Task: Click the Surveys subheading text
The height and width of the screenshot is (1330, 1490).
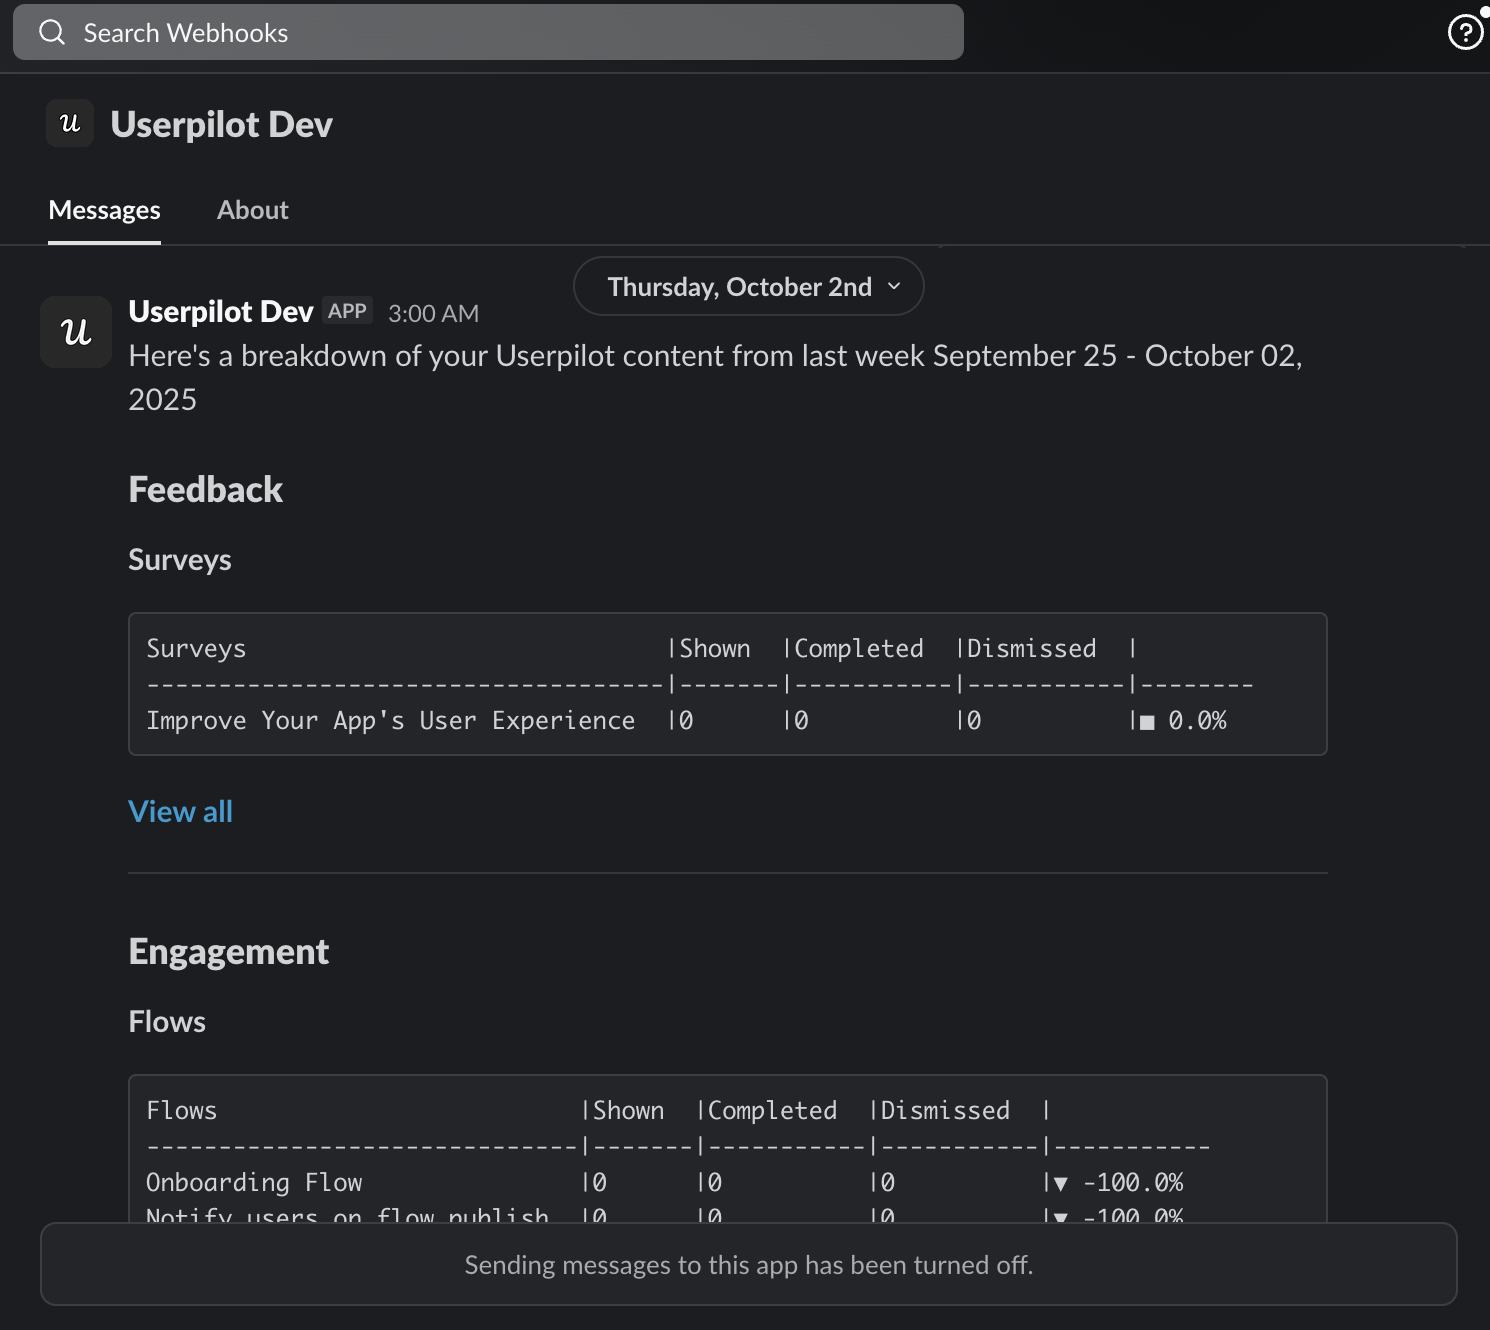Action: (180, 560)
